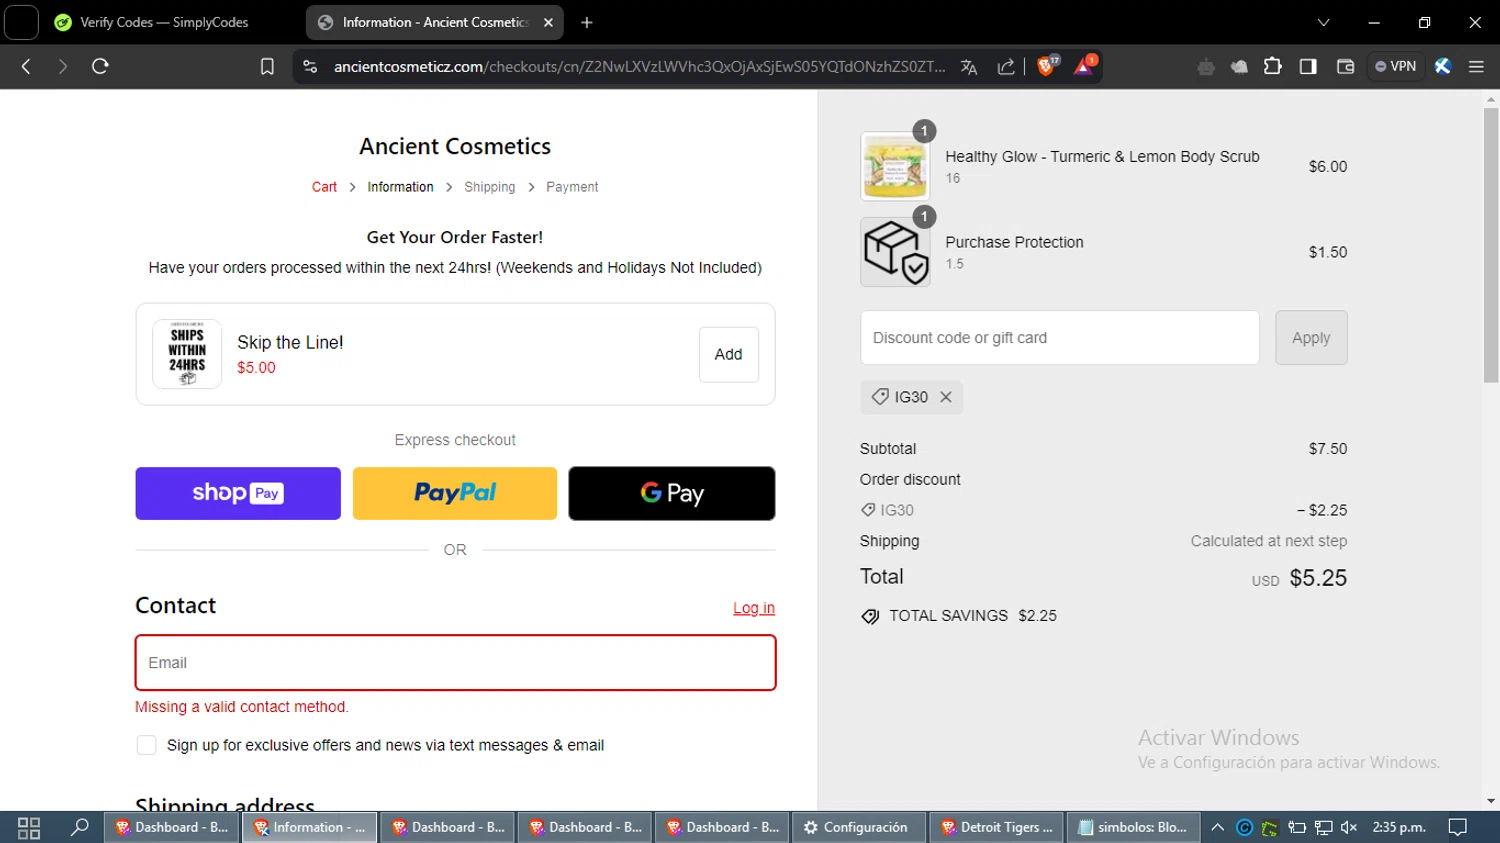Screen dimensions: 1500x843
Task: Open Brave Rewards triangle icon
Action: [x=1085, y=66]
